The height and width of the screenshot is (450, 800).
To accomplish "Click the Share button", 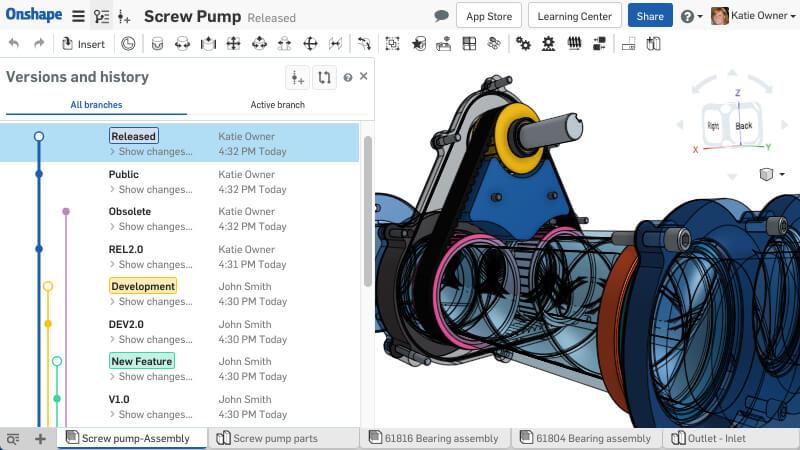I will tap(650, 16).
